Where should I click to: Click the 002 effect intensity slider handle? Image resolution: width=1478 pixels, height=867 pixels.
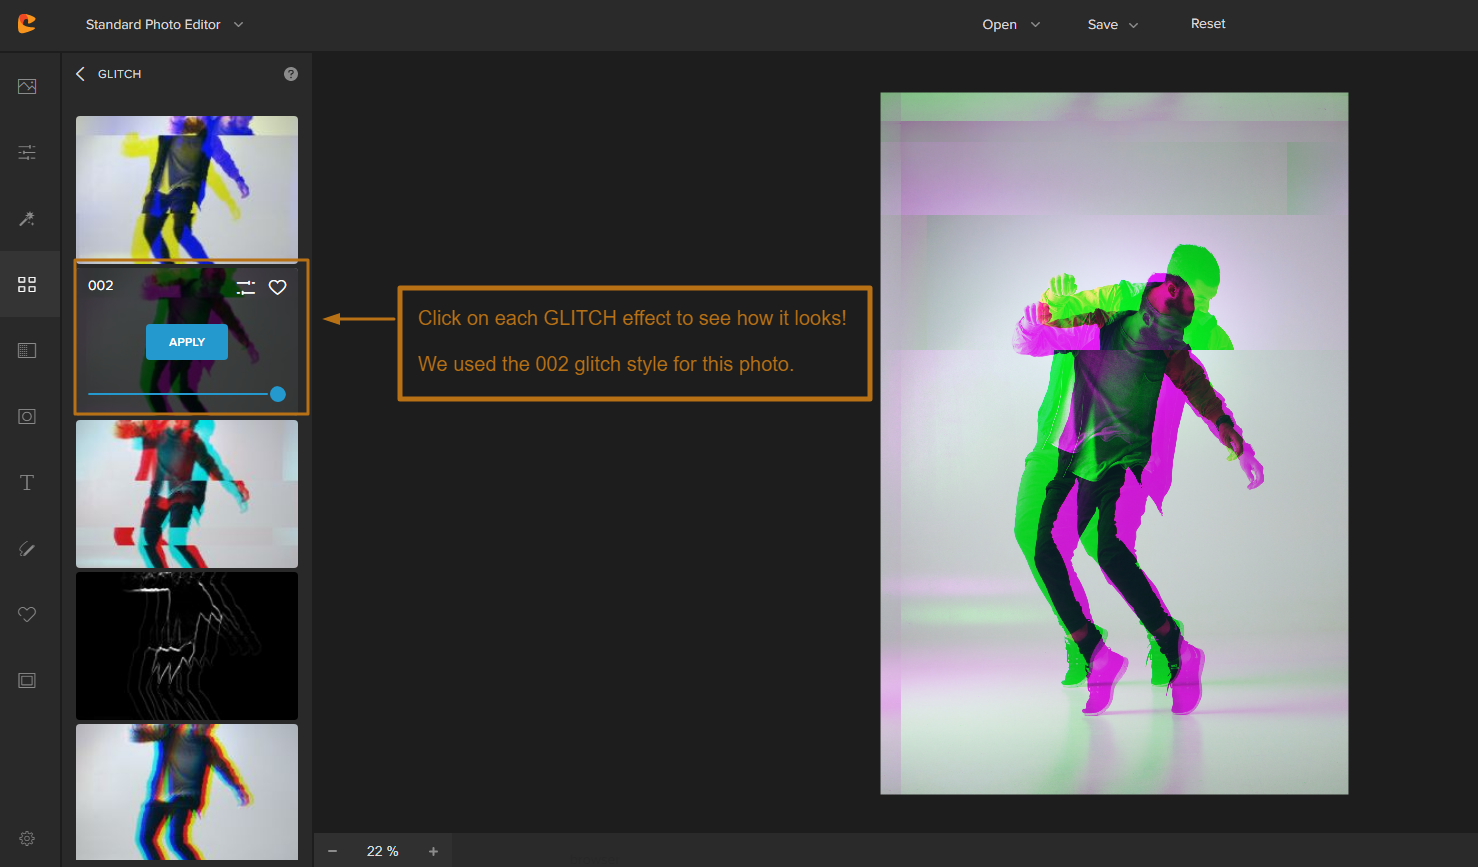[x=278, y=394]
